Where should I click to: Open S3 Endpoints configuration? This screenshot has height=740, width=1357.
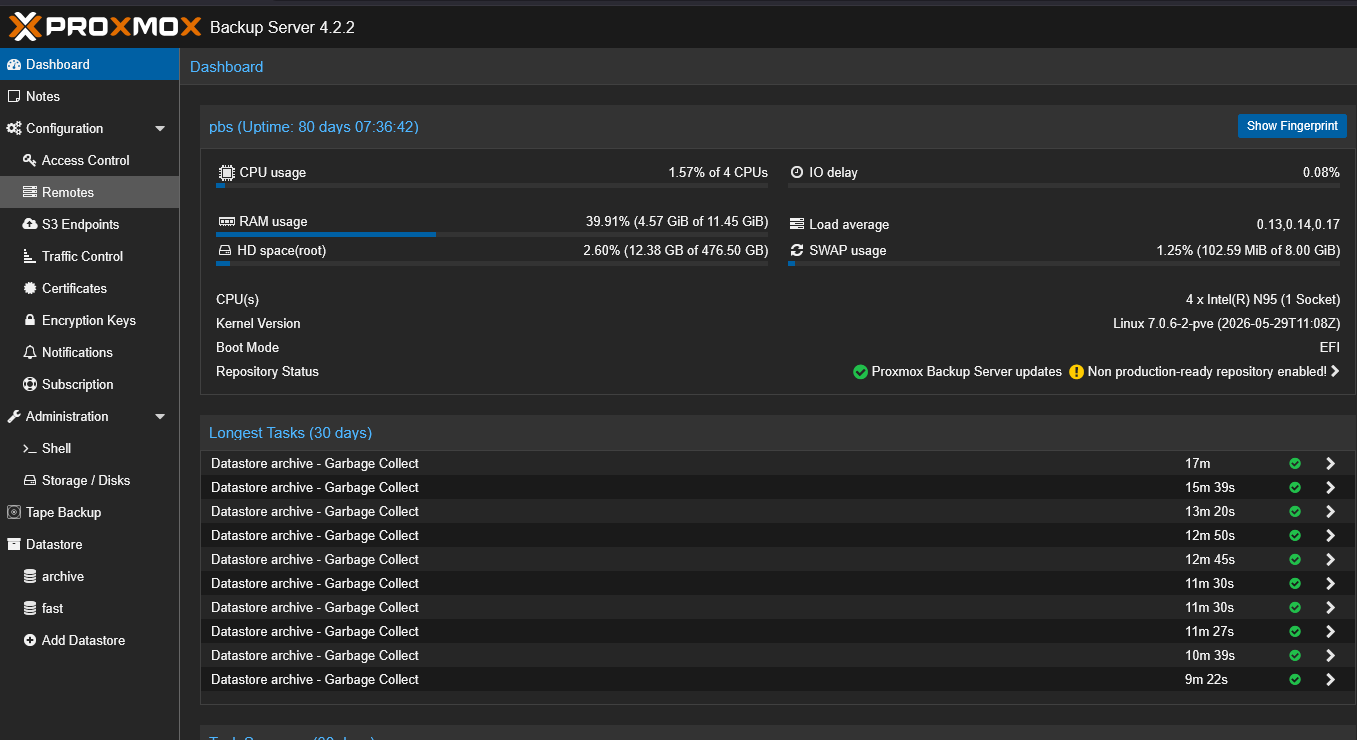pos(89,224)
